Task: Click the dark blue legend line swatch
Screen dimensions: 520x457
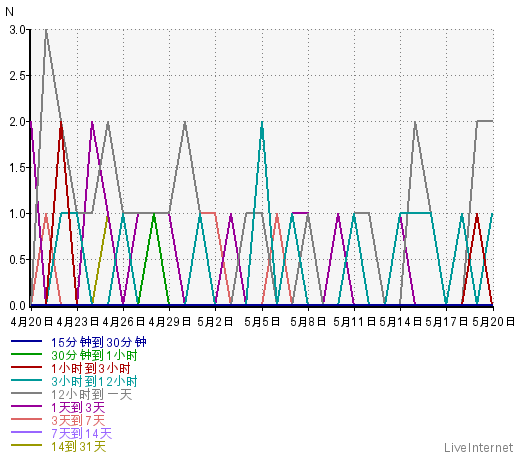Action: click(26, 341)
